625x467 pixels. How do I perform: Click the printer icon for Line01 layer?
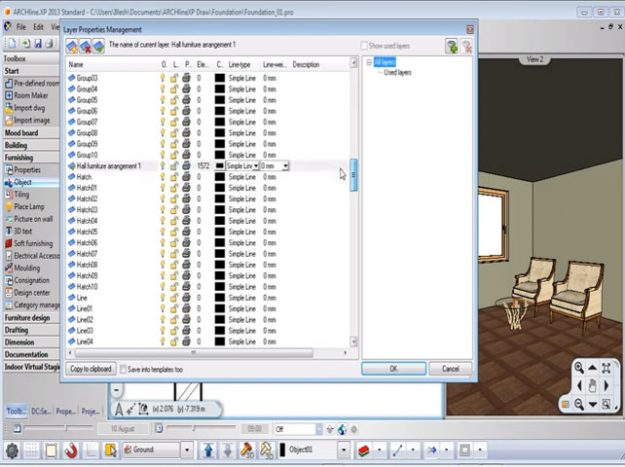pos(187,309)
